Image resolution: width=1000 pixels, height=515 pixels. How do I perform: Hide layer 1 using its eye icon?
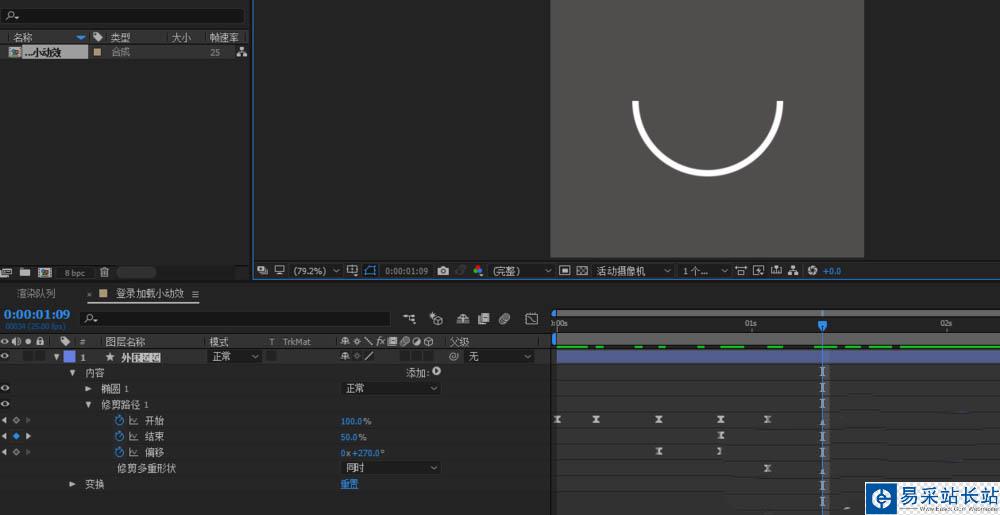tap(5, 356)
